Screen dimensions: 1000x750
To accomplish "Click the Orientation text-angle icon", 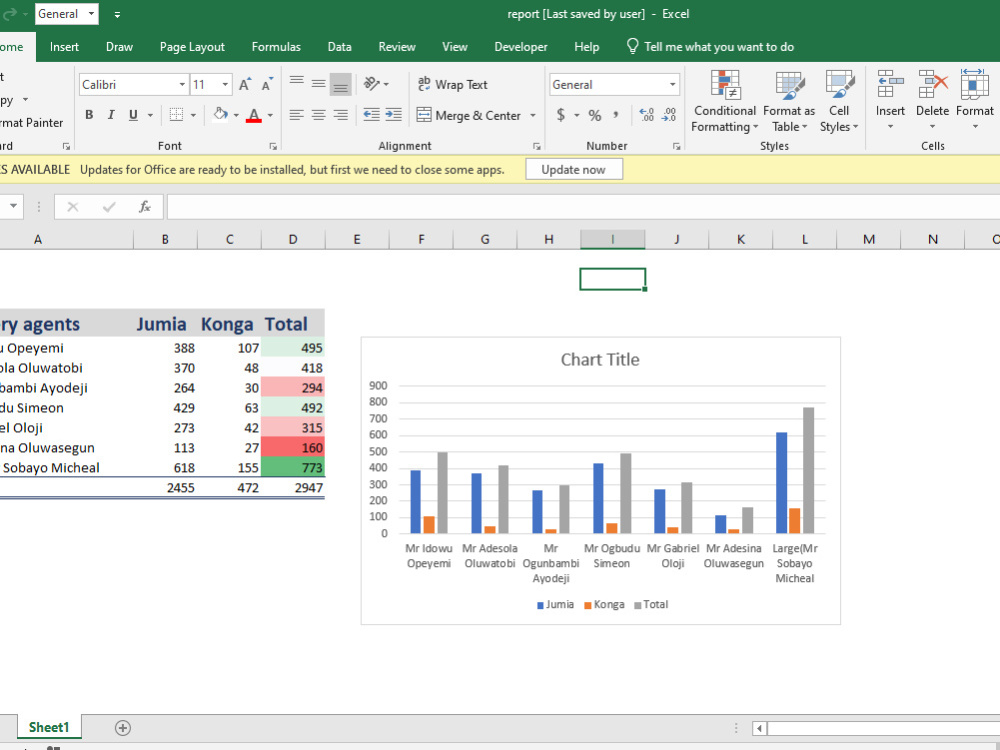I will pos(372,84).
